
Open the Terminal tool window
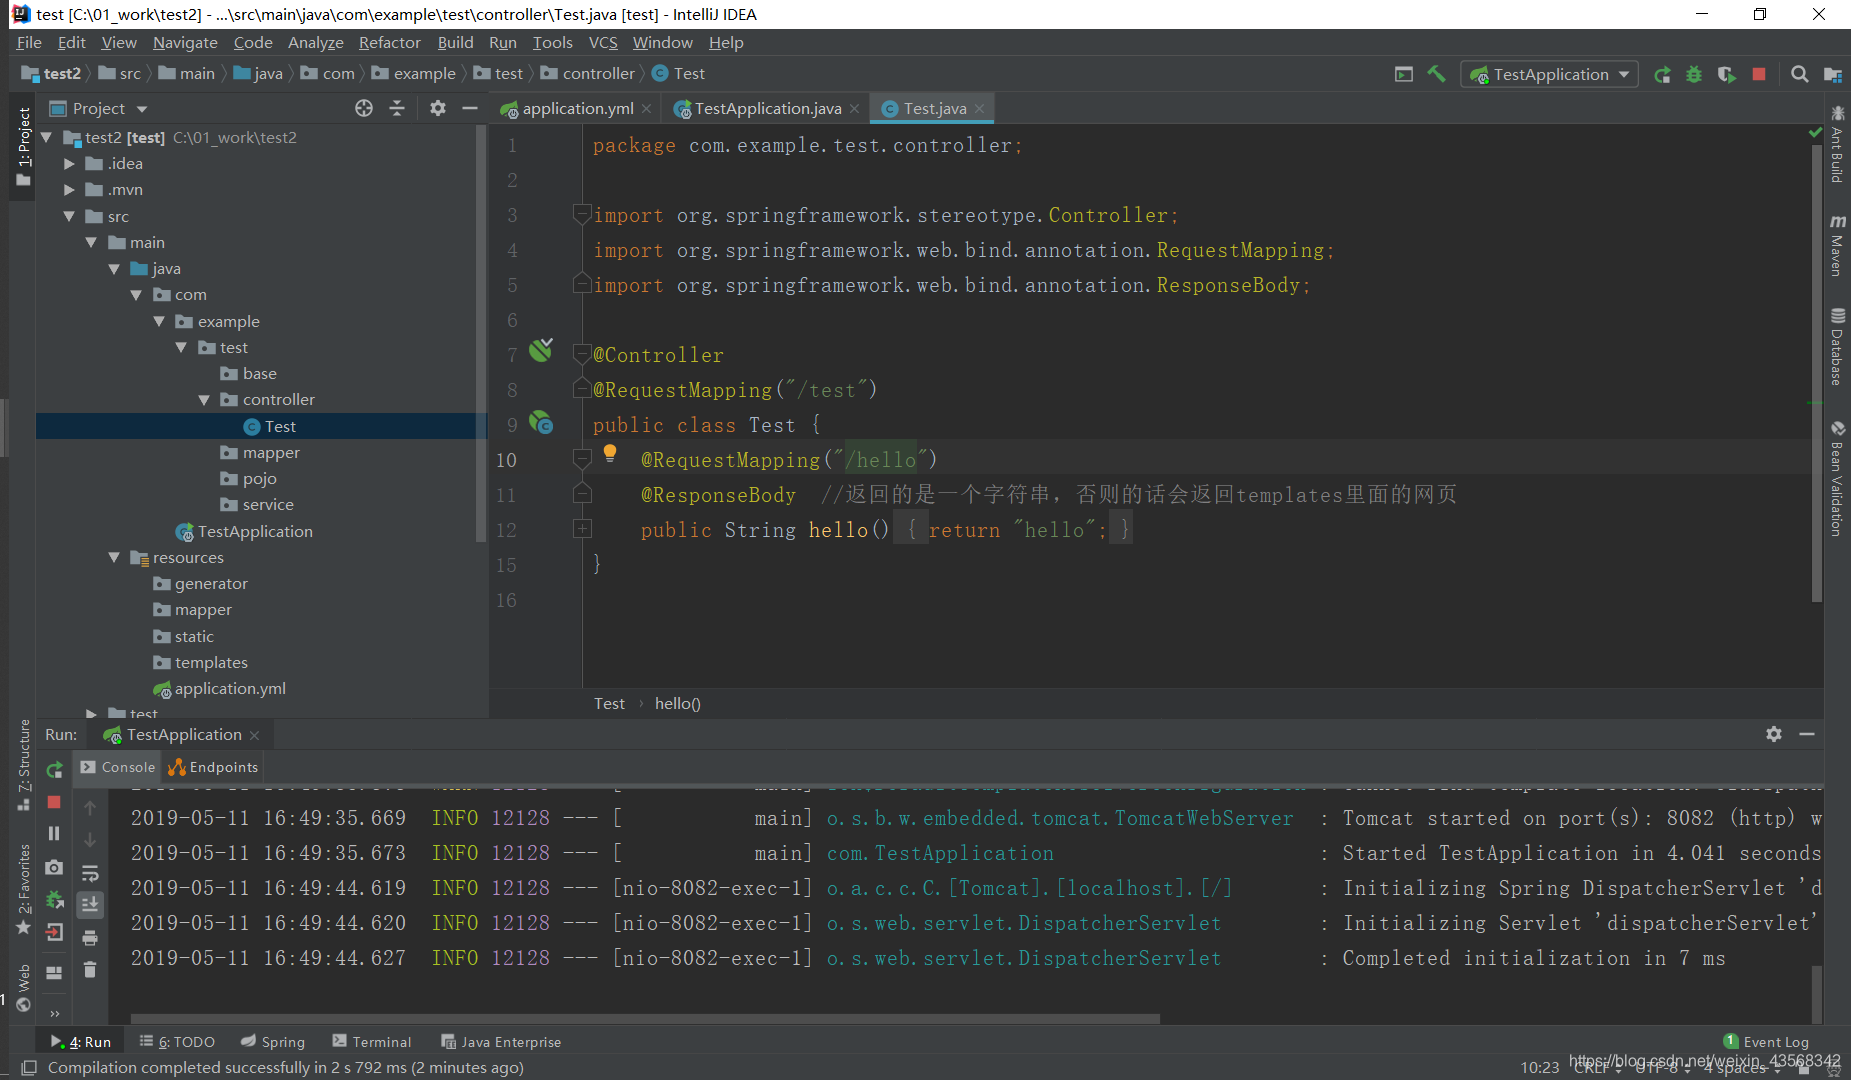pyautogui.click(x=372, y=1041)
